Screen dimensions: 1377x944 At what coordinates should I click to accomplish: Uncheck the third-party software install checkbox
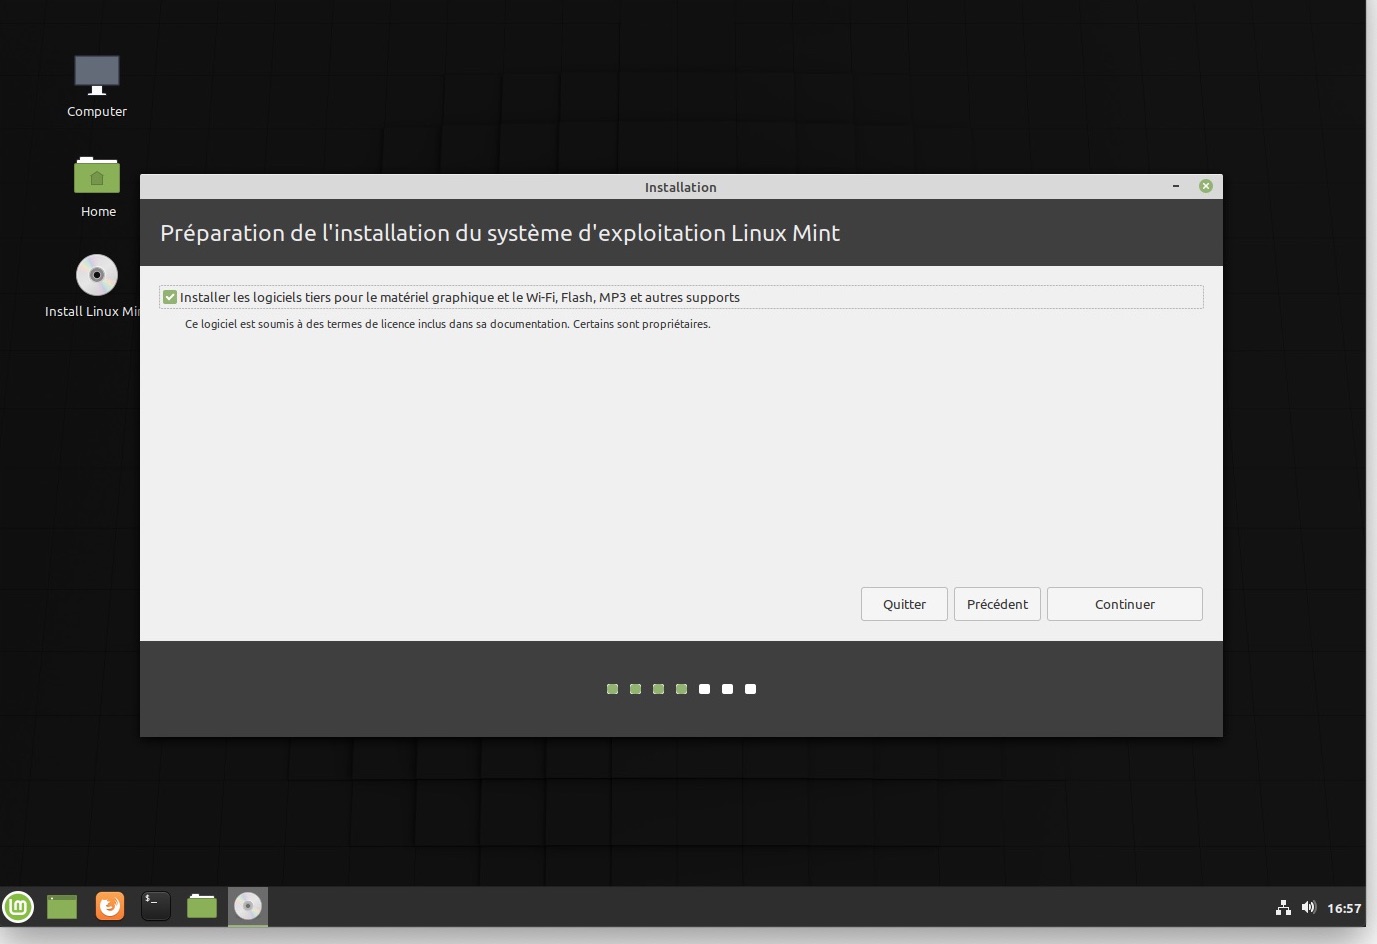point(170,297)
